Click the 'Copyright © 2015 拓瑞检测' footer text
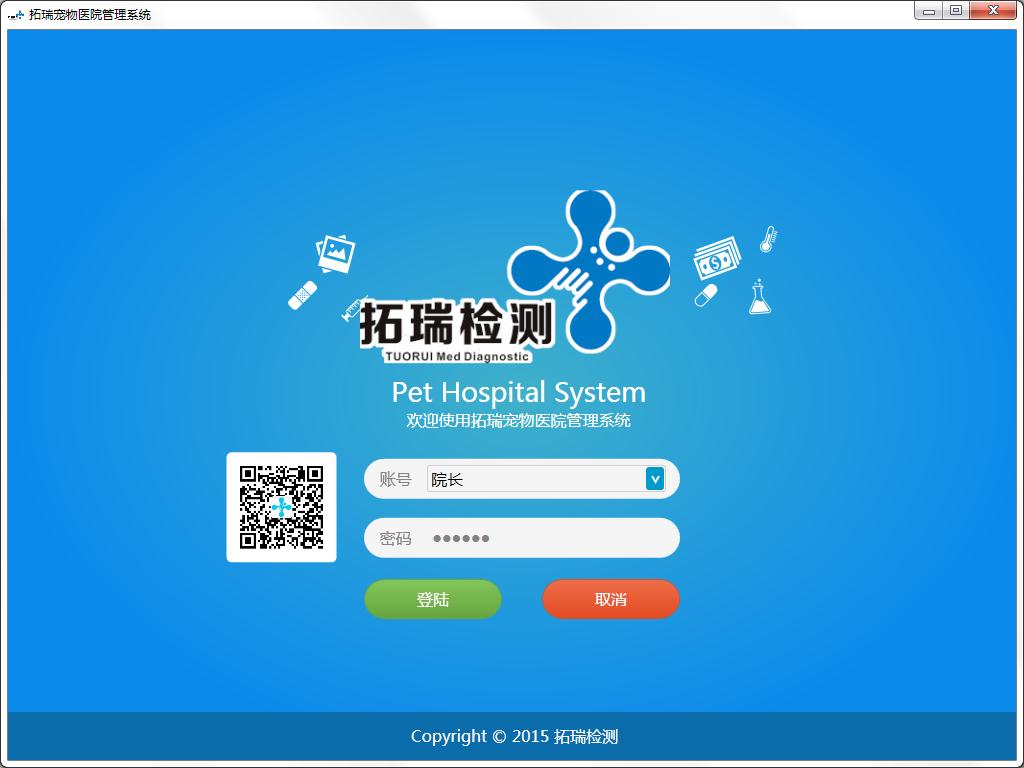Image resolution: width=1024 pixels, height=768 pixels. coord(515,737)
